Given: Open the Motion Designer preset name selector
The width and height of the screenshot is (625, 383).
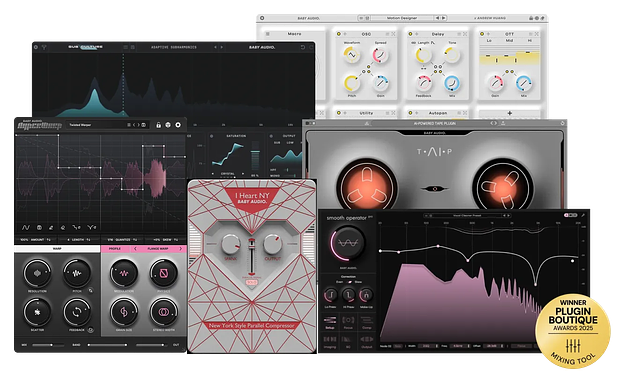Looking at the screenshot, I should tap(402, 18).
